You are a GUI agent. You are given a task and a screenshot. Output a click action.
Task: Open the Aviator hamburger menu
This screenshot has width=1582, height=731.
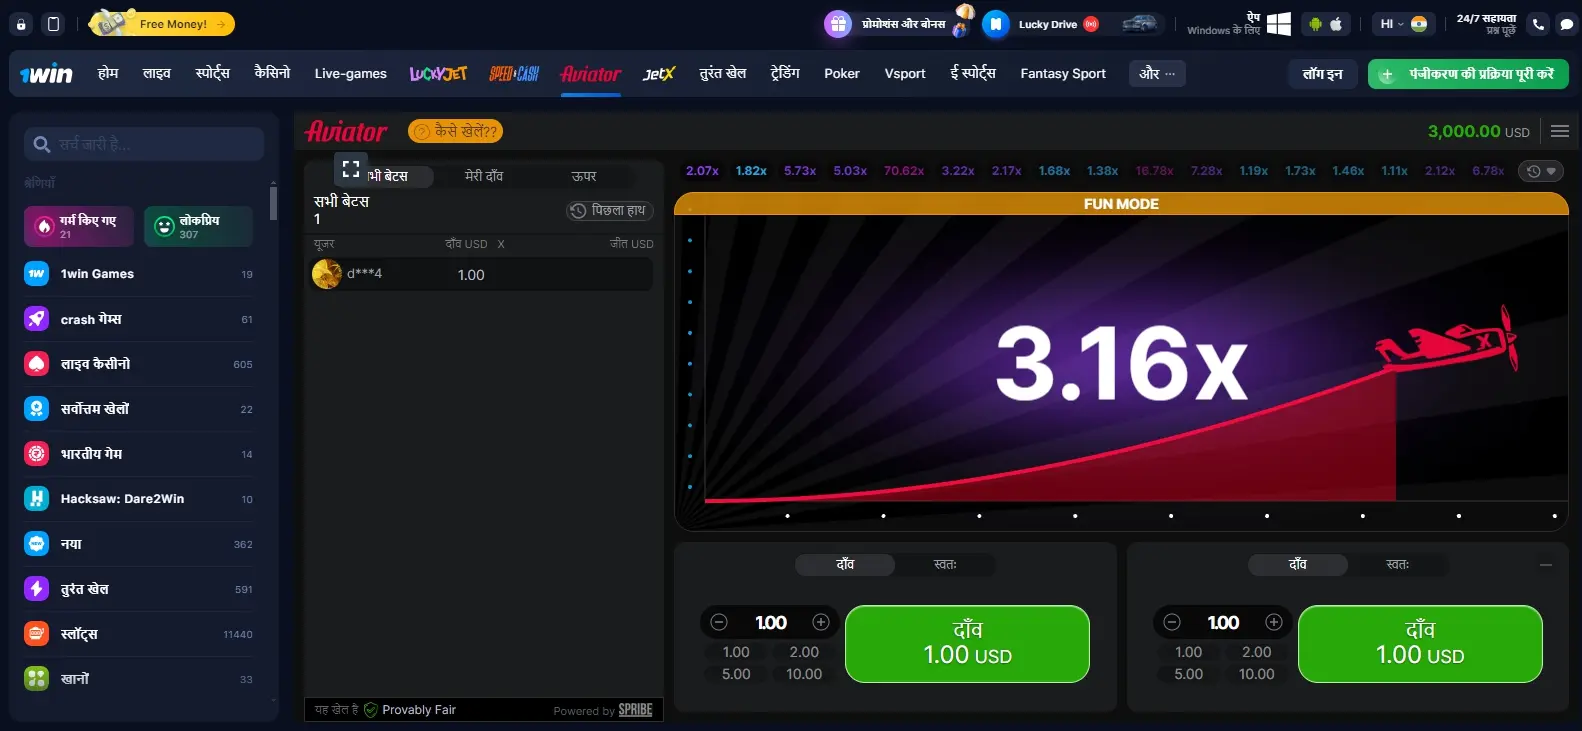pyautogui.click(x=1560, y=131)
